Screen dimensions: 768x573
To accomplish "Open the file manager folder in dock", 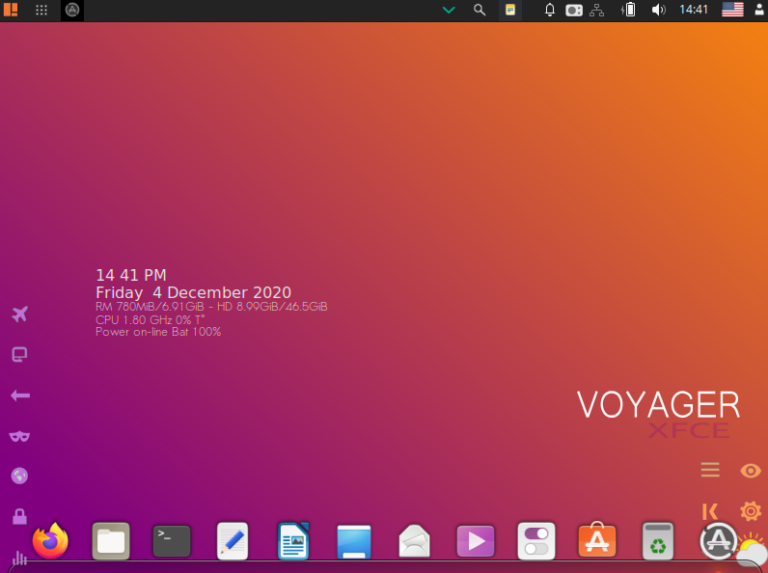I will point(111,541).
